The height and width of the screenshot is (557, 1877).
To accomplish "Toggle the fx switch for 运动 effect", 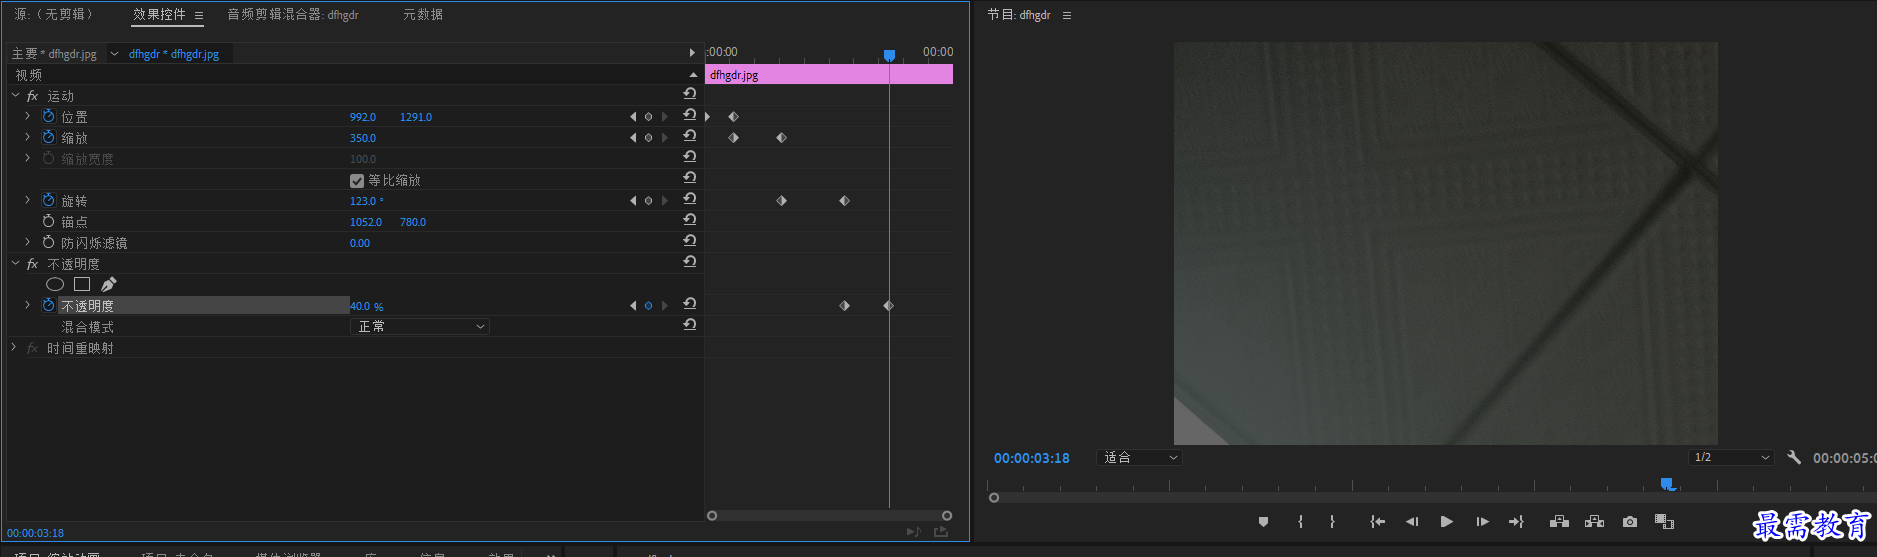I will [x=32, y=96].
